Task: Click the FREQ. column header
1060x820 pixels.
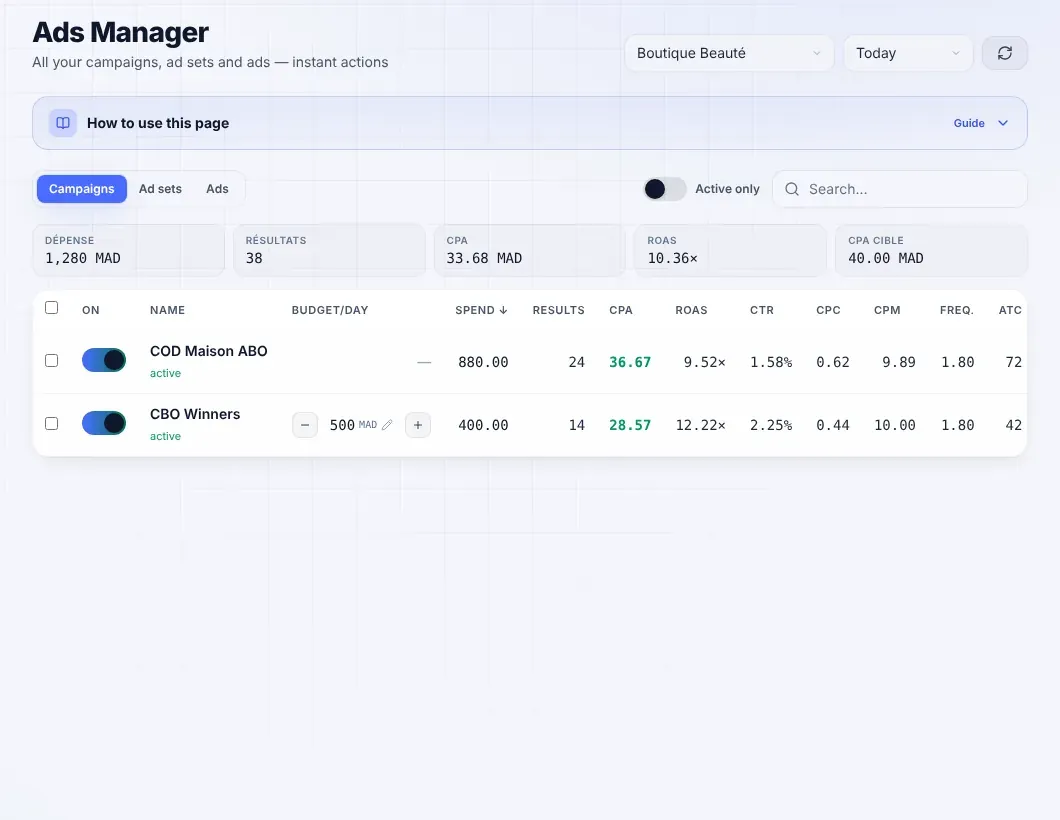Action: (x=957, y=310)
